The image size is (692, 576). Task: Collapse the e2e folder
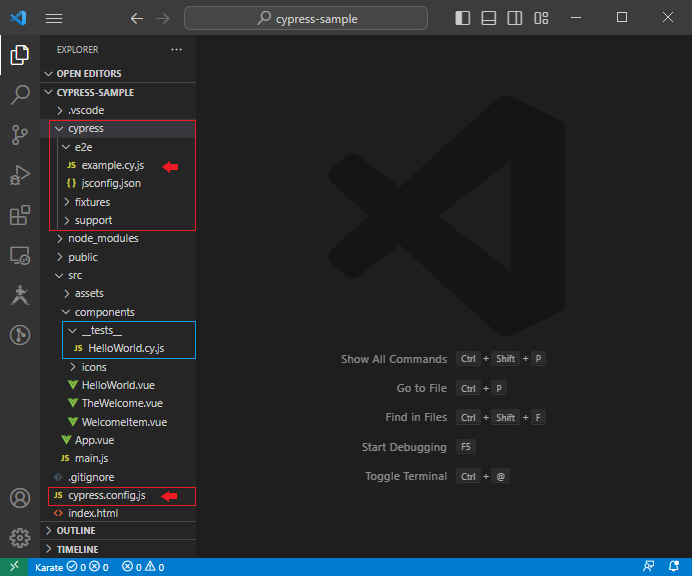pos(118,147)
